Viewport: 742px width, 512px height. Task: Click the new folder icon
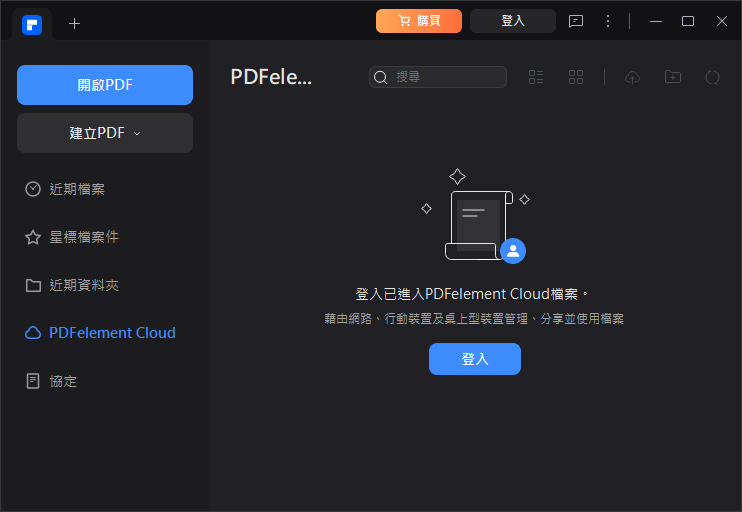coord(672,77)
